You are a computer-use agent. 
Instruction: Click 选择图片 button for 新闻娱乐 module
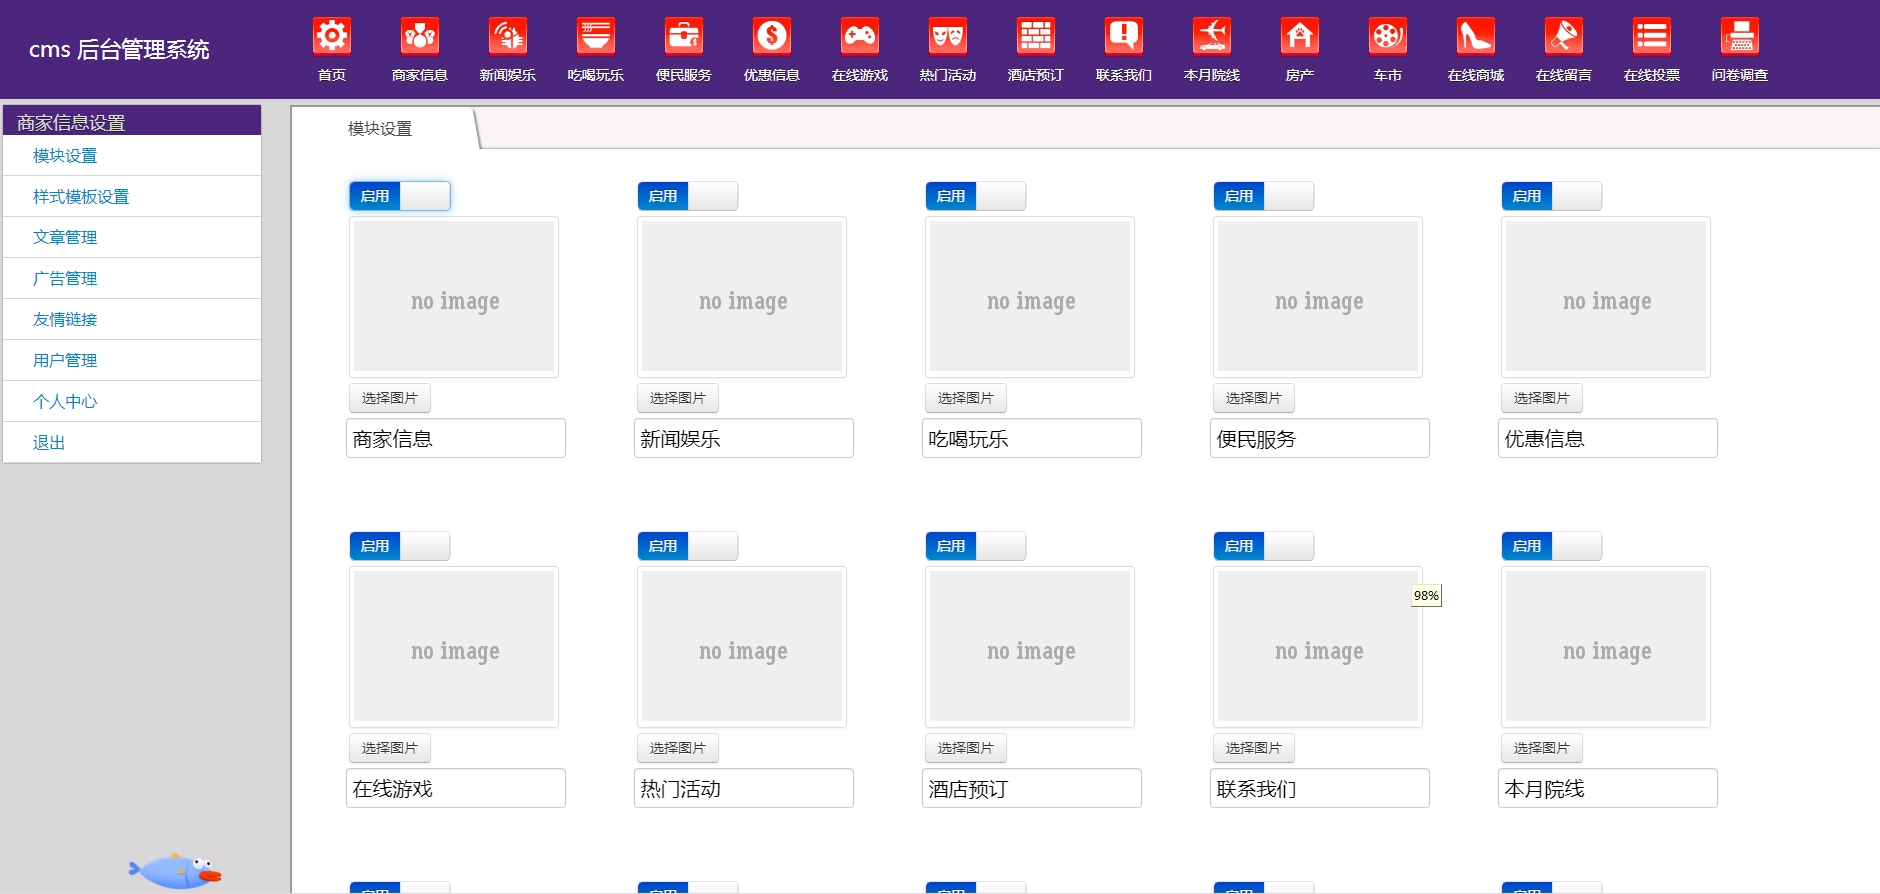pos(678,398)
